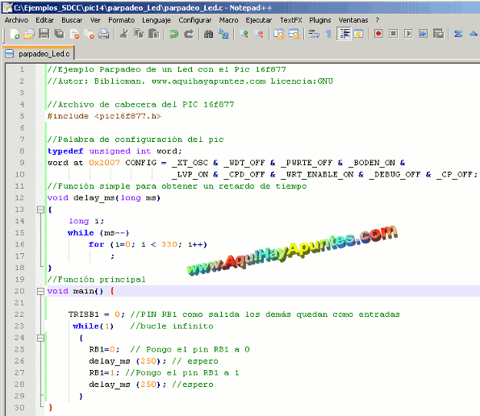Viewport: 480px width, 416px height.
Task: Start macro recording with red dot icon
Action: (x=378, y=34)
